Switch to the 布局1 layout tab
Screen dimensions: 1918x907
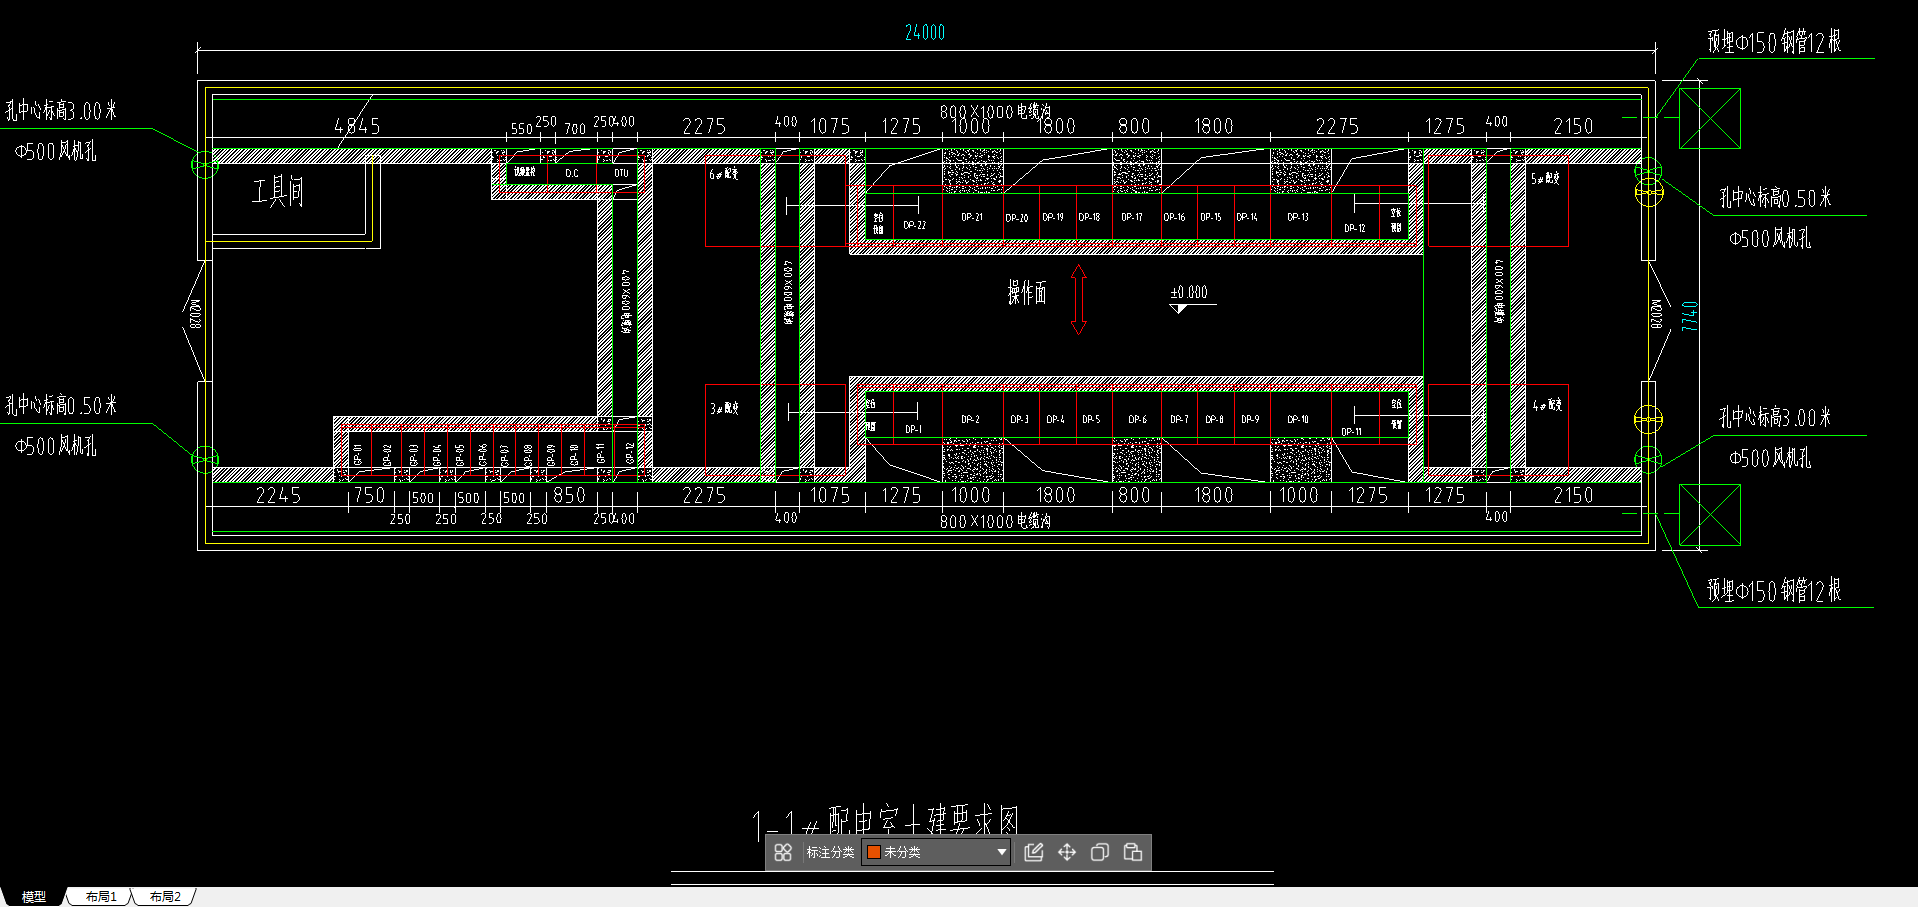tap(101, 897)
